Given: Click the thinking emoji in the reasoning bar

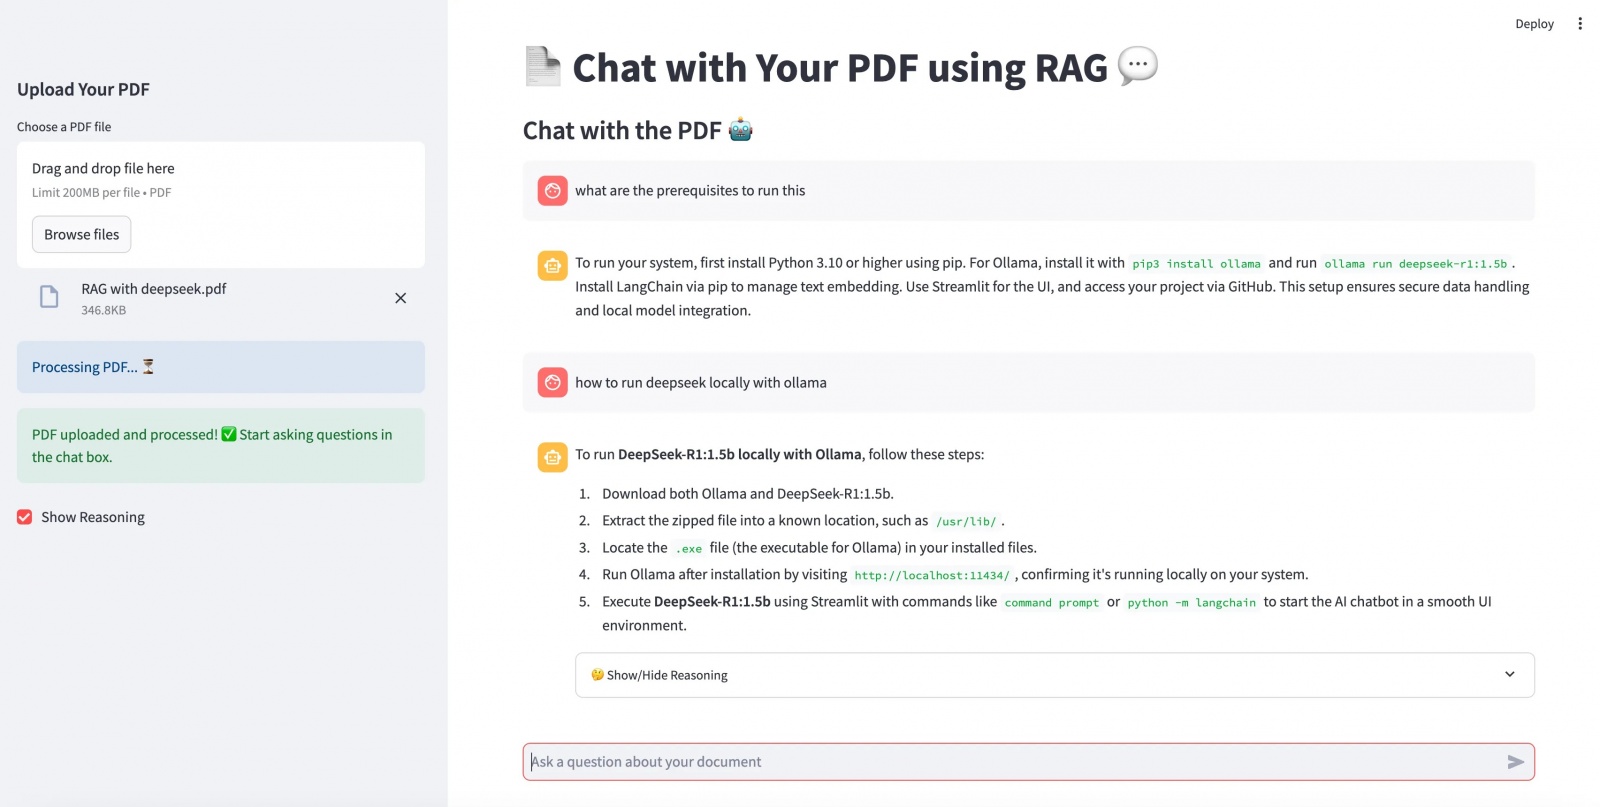Looking at the screenshot, I should [597, 674].
